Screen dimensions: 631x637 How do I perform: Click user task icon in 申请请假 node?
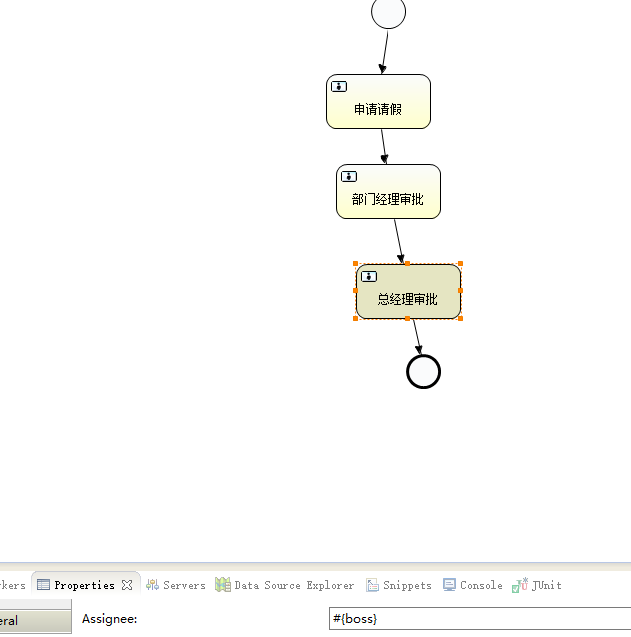pos(339,87)
